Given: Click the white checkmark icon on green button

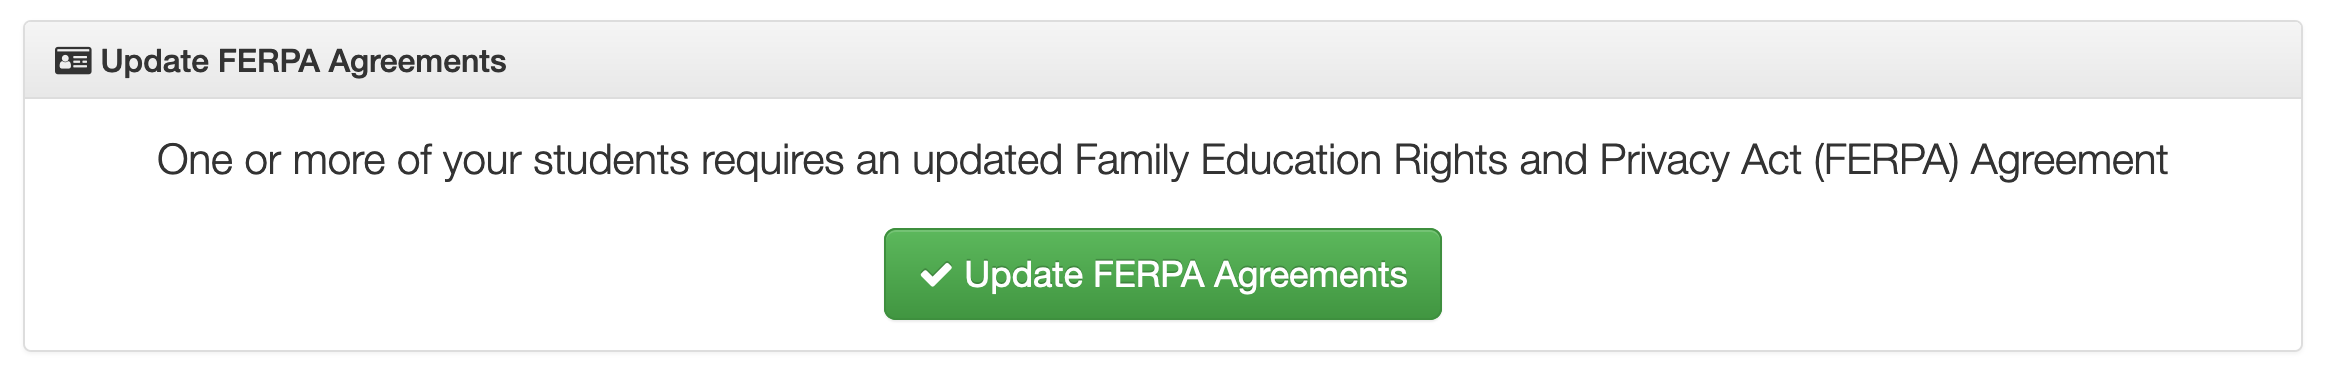Looking at the screenshot, I should (x=935, y=275).
